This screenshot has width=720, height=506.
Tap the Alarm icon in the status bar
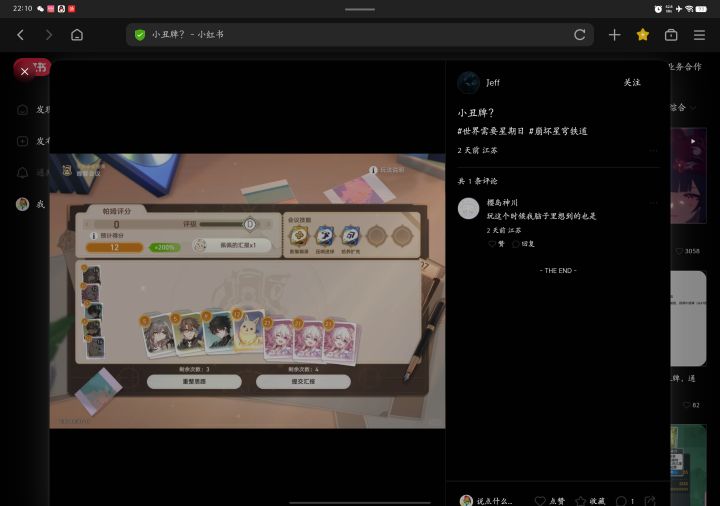click(x=658, y=9)
